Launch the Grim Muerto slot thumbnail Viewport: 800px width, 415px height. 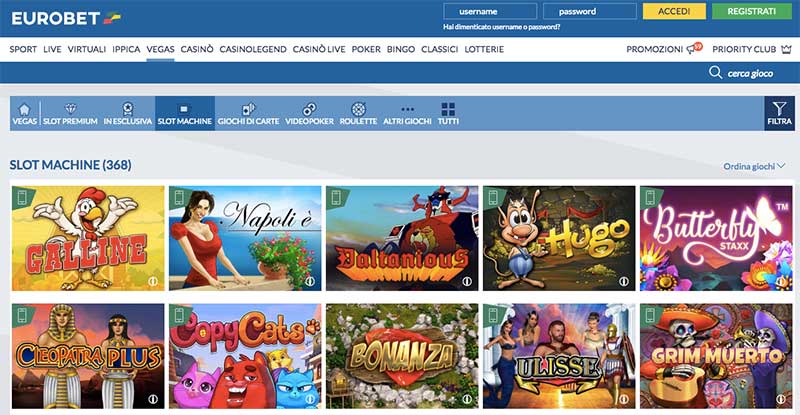716,356
